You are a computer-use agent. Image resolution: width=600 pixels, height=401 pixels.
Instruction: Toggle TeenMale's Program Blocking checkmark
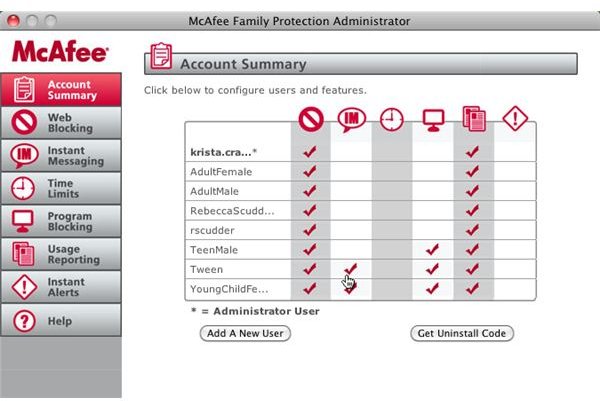(432, 249)
